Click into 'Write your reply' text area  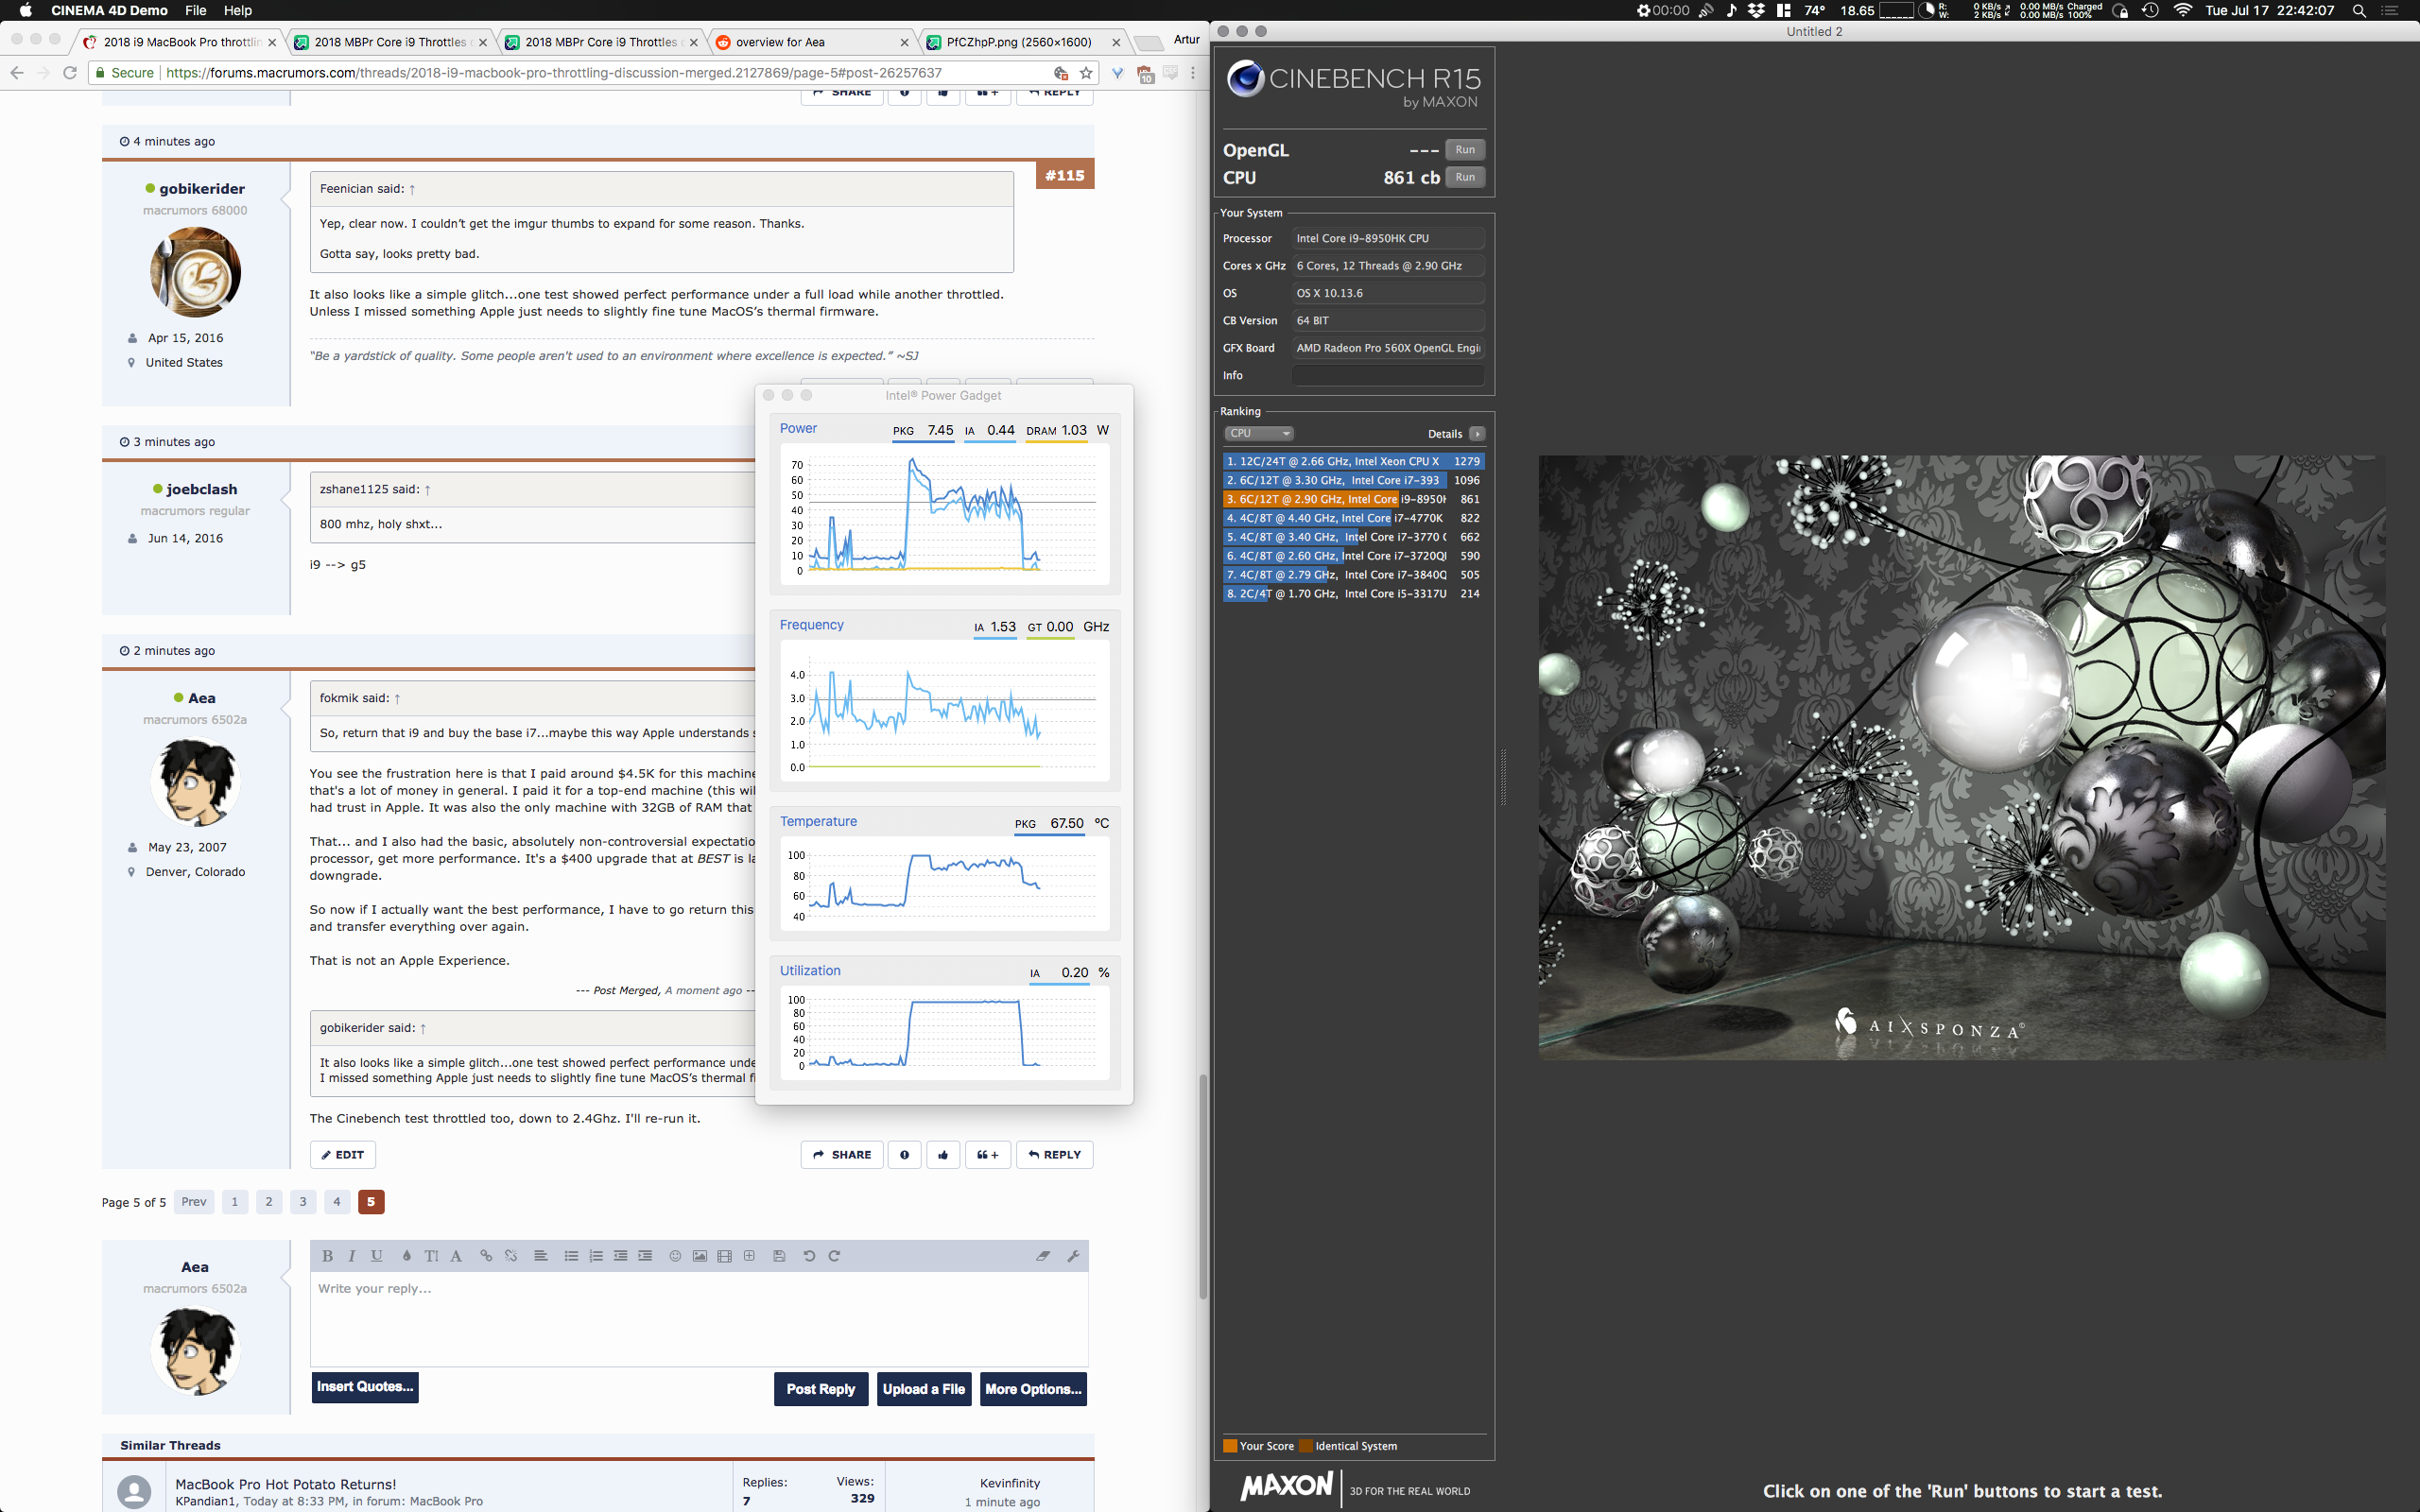pyautogui.click(x=699, y=1319)
